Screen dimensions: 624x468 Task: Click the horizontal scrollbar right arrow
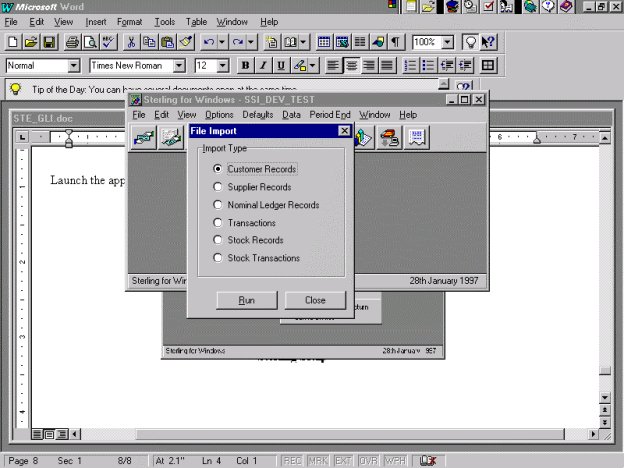pos(593,434)
